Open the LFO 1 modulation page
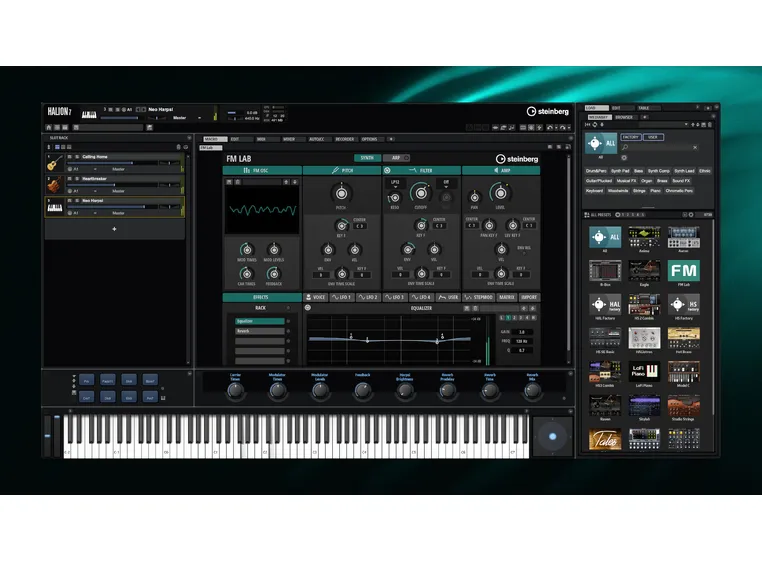Image resolution: width=762 pixels, height=562 pixels. tap(342, 297)
